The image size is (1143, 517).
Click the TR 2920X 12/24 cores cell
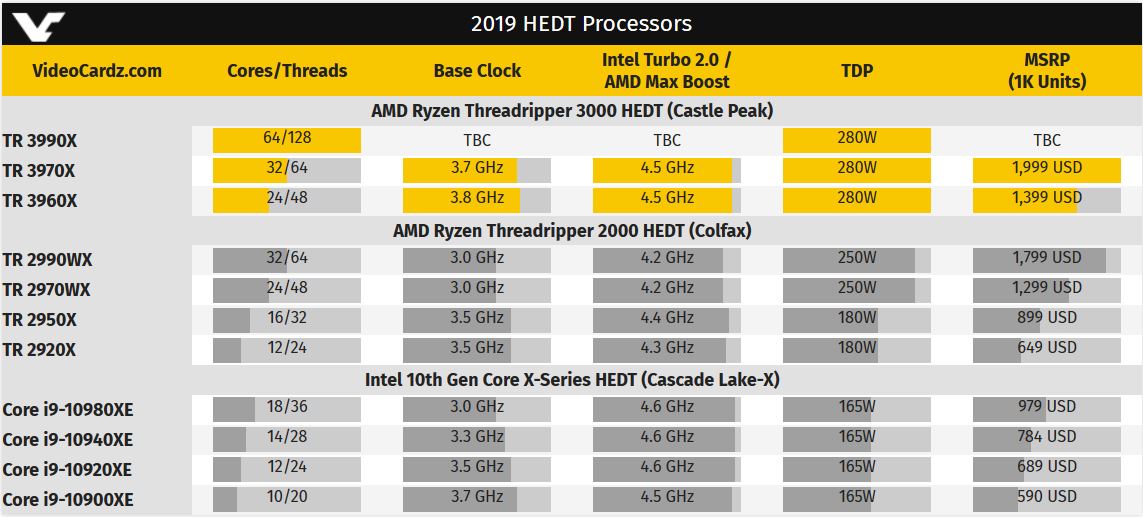(287, 349)
